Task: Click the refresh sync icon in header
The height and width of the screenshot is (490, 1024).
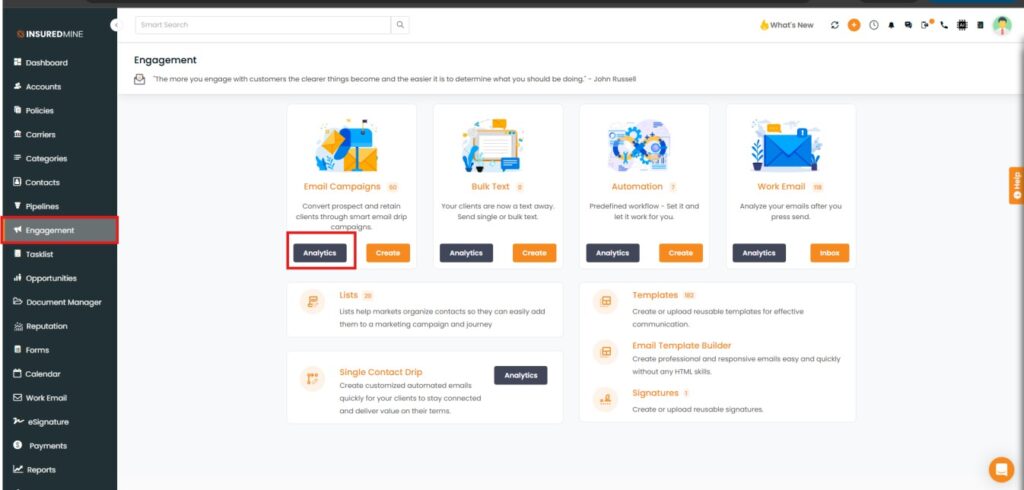Action: 835,25
